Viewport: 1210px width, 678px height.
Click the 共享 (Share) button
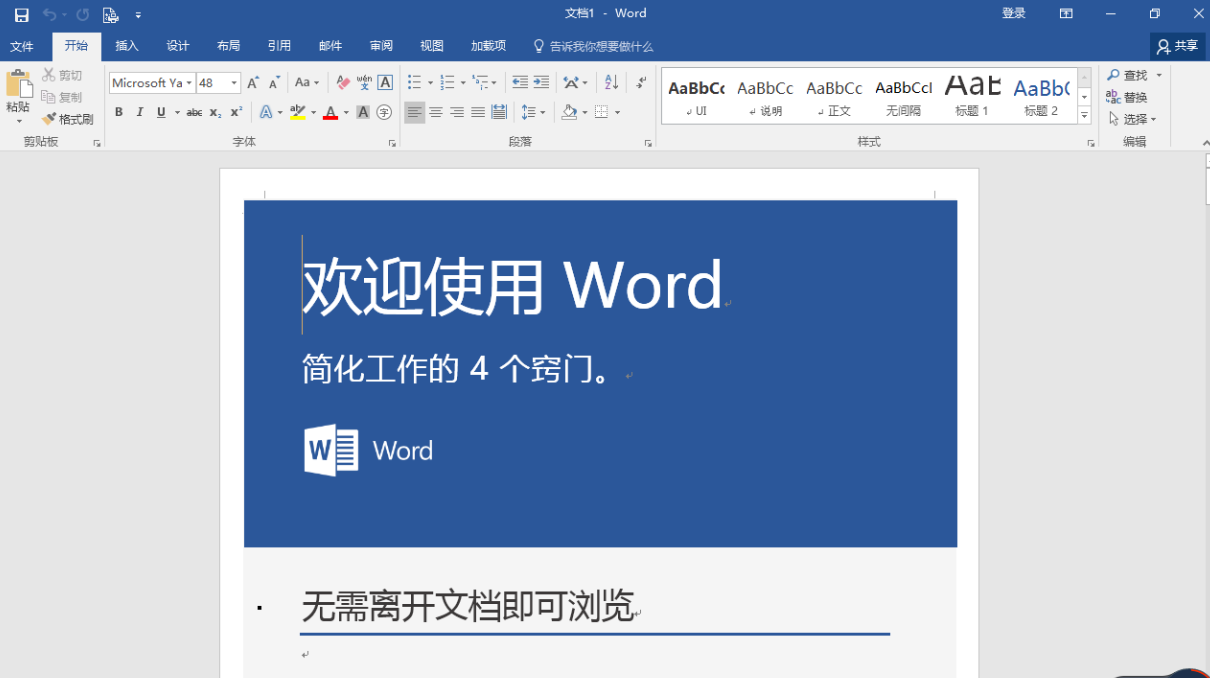pyautogui.click(x=1177, y=46)
